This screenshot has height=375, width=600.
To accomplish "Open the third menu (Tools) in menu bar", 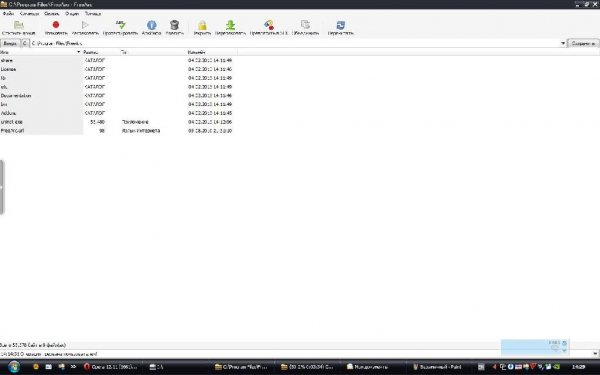I will click(52, 13).
